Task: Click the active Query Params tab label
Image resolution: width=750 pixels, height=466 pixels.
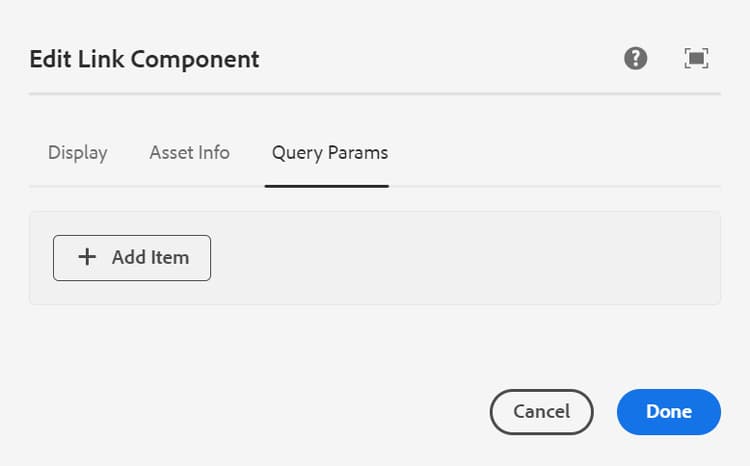Action: (330, 153)
